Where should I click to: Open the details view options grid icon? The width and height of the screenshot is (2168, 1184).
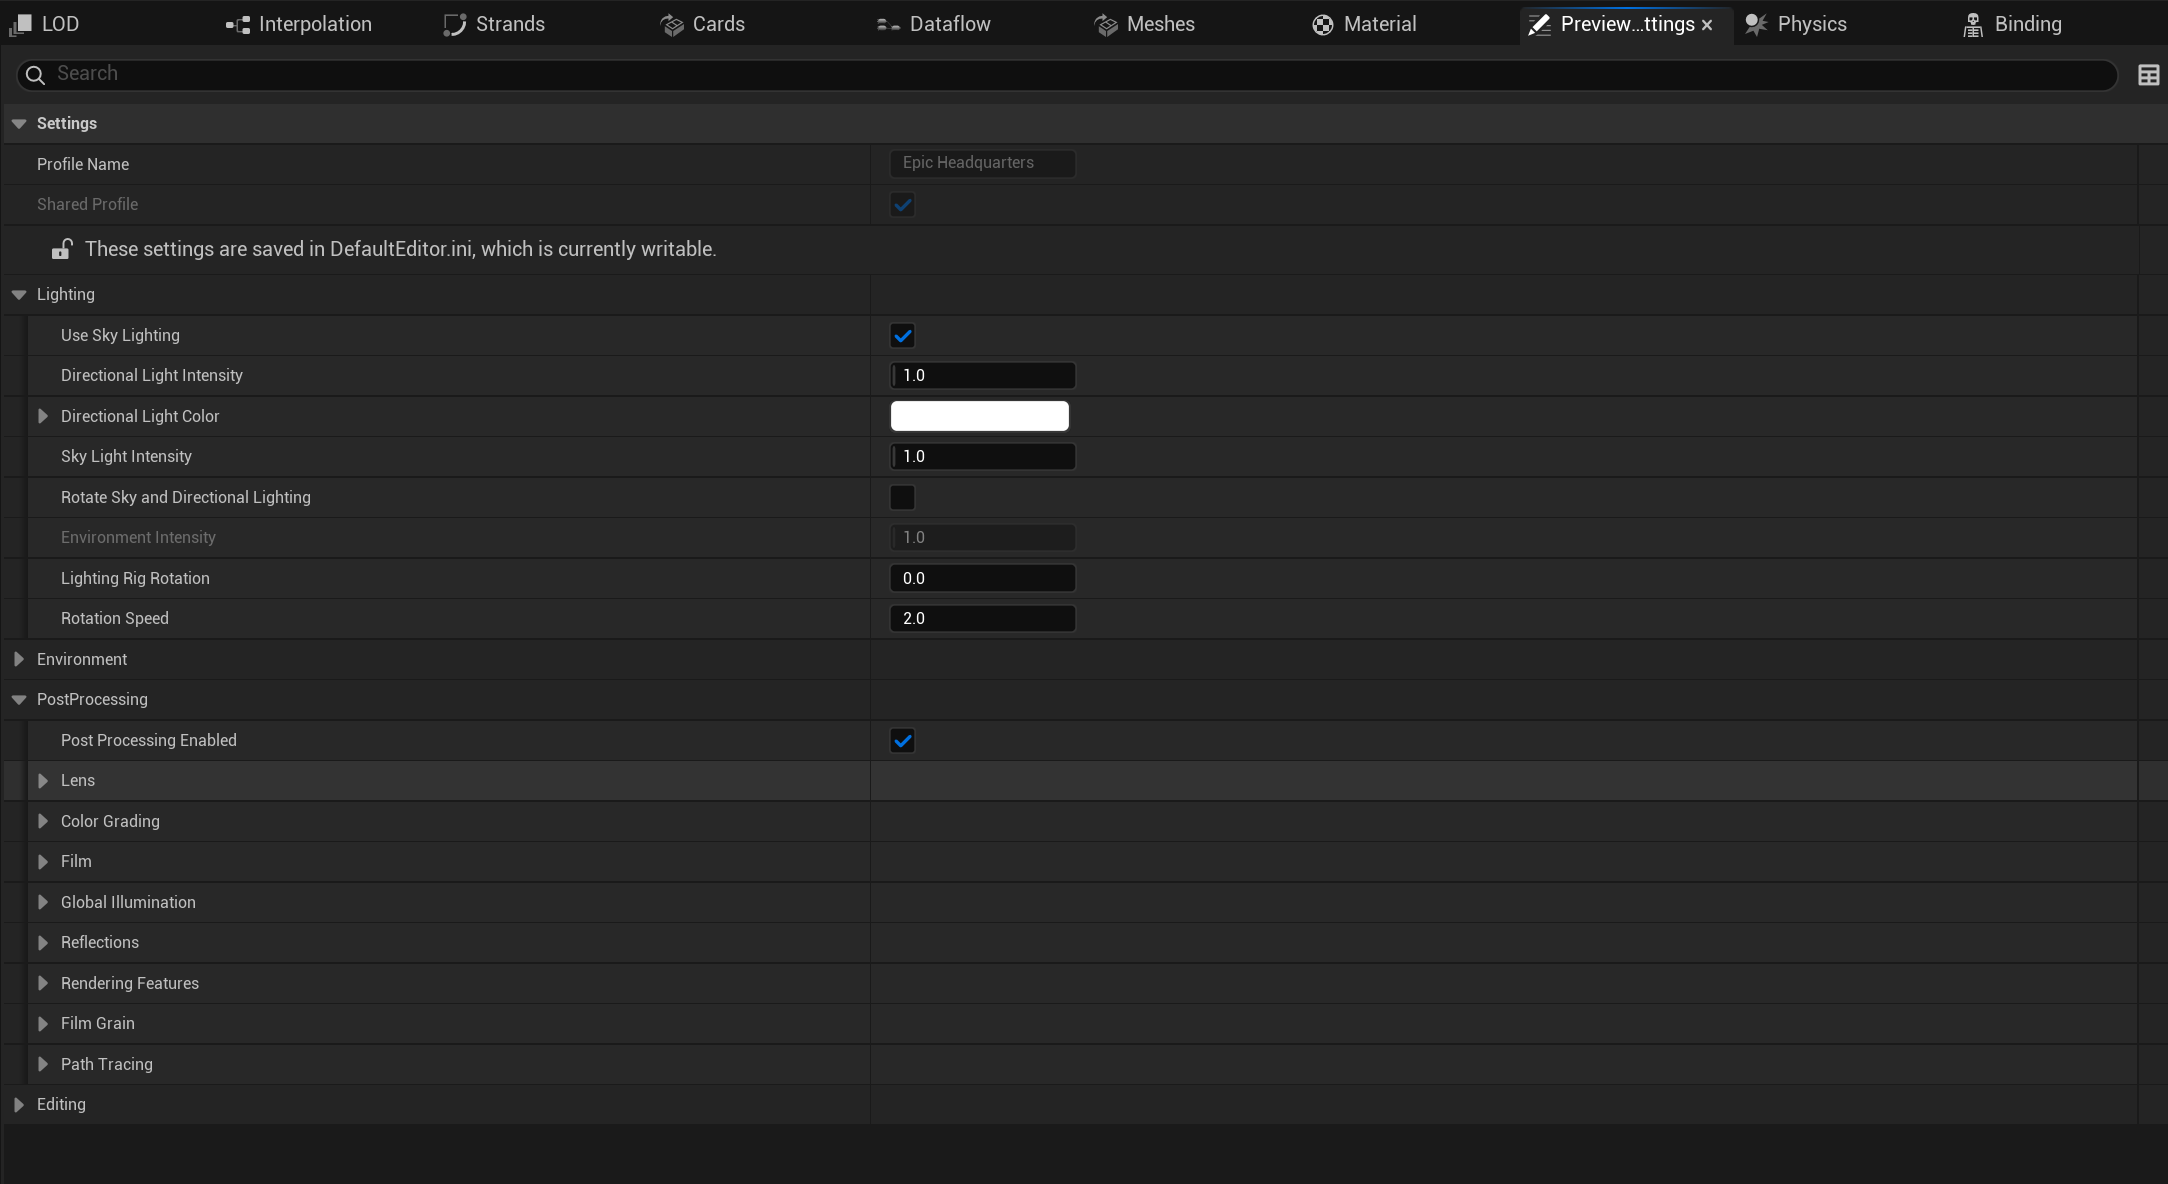[x=2148, y=75]
